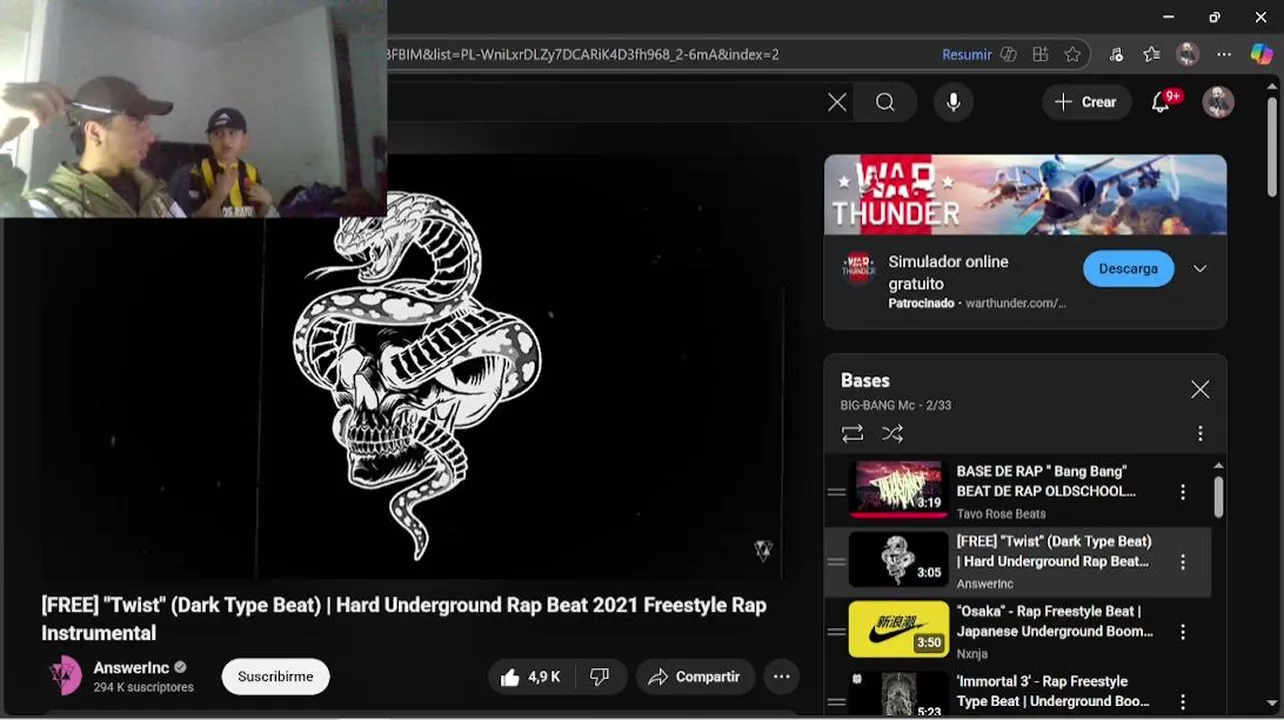Open the Copilot tabs icon beside Resumir
The height and width of the screenshot is (720, 1284).
pyautogui.click(x=1009, y=55)
